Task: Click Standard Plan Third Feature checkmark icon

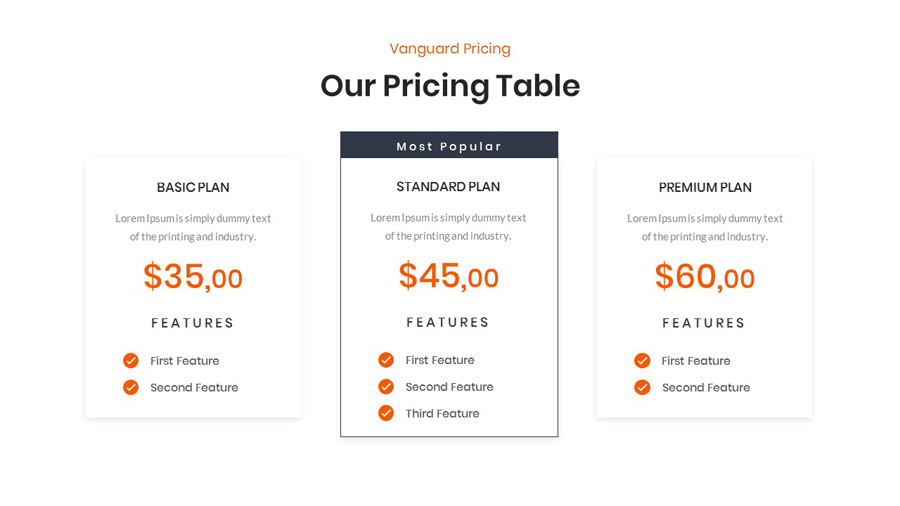Action: point(386,414)
